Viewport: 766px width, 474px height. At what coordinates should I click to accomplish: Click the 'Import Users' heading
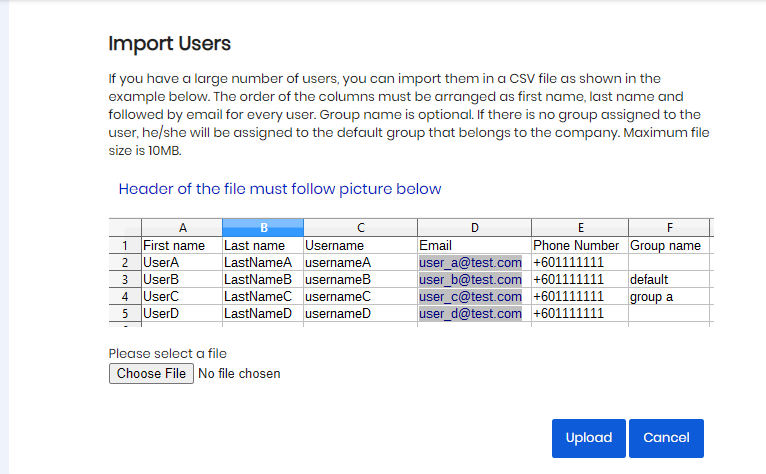coord(169,44)
